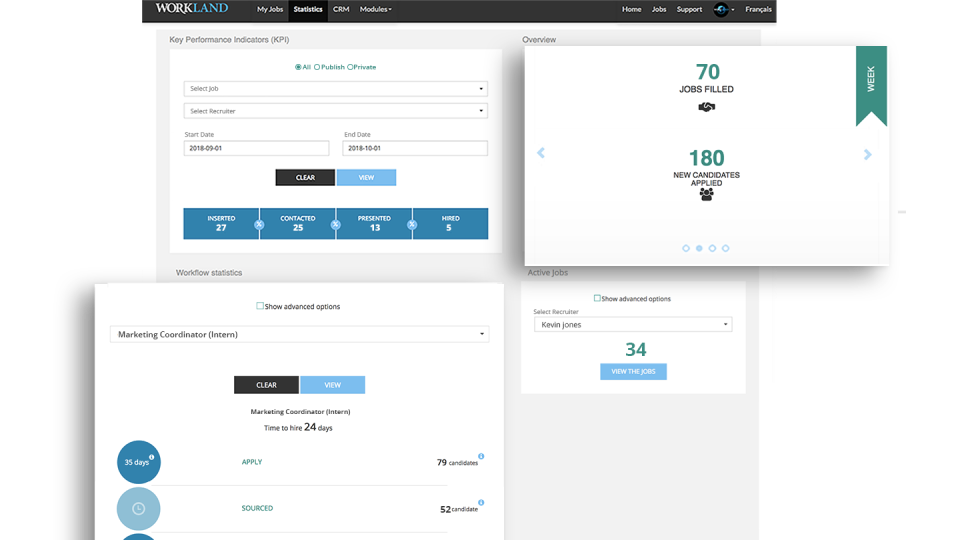Click the HIRED 5 stage tile

tap(451, 223)
